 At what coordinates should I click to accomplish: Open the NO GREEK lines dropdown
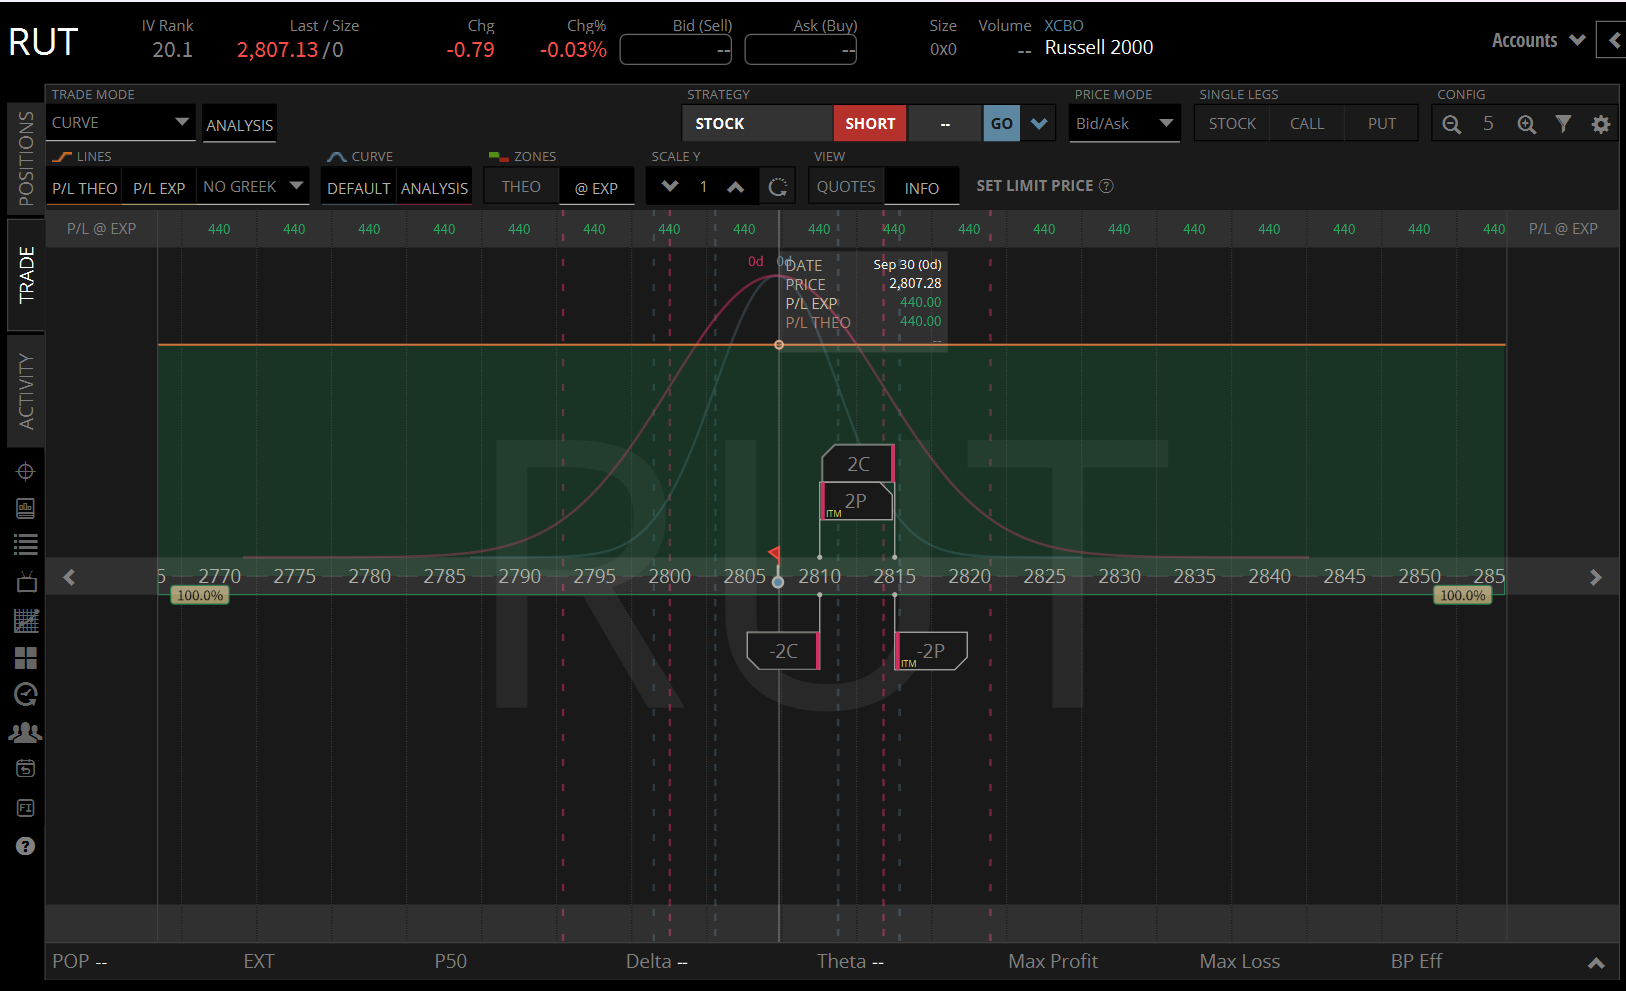tap(253, 187)
